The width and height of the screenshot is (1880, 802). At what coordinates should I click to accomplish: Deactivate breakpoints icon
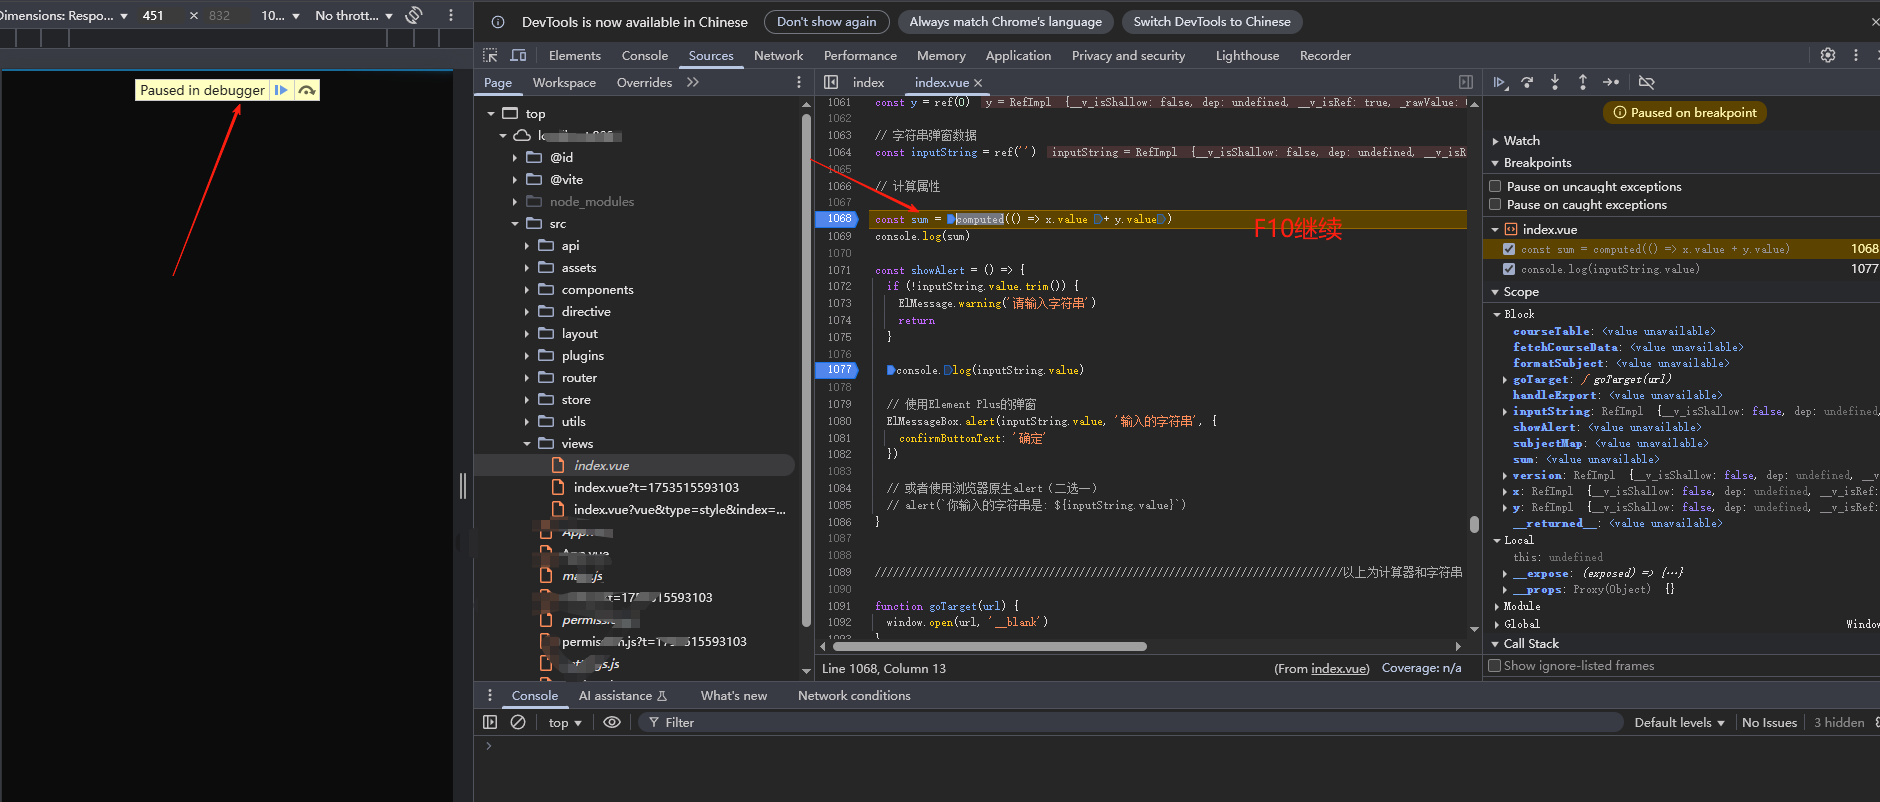(1647, 82)
